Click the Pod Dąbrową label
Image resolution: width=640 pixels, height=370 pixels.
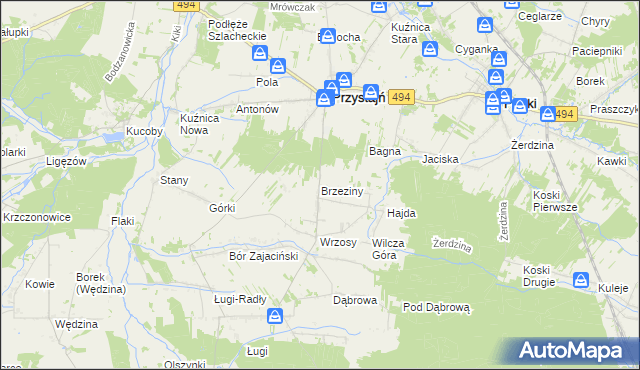[x=436, y=308]
